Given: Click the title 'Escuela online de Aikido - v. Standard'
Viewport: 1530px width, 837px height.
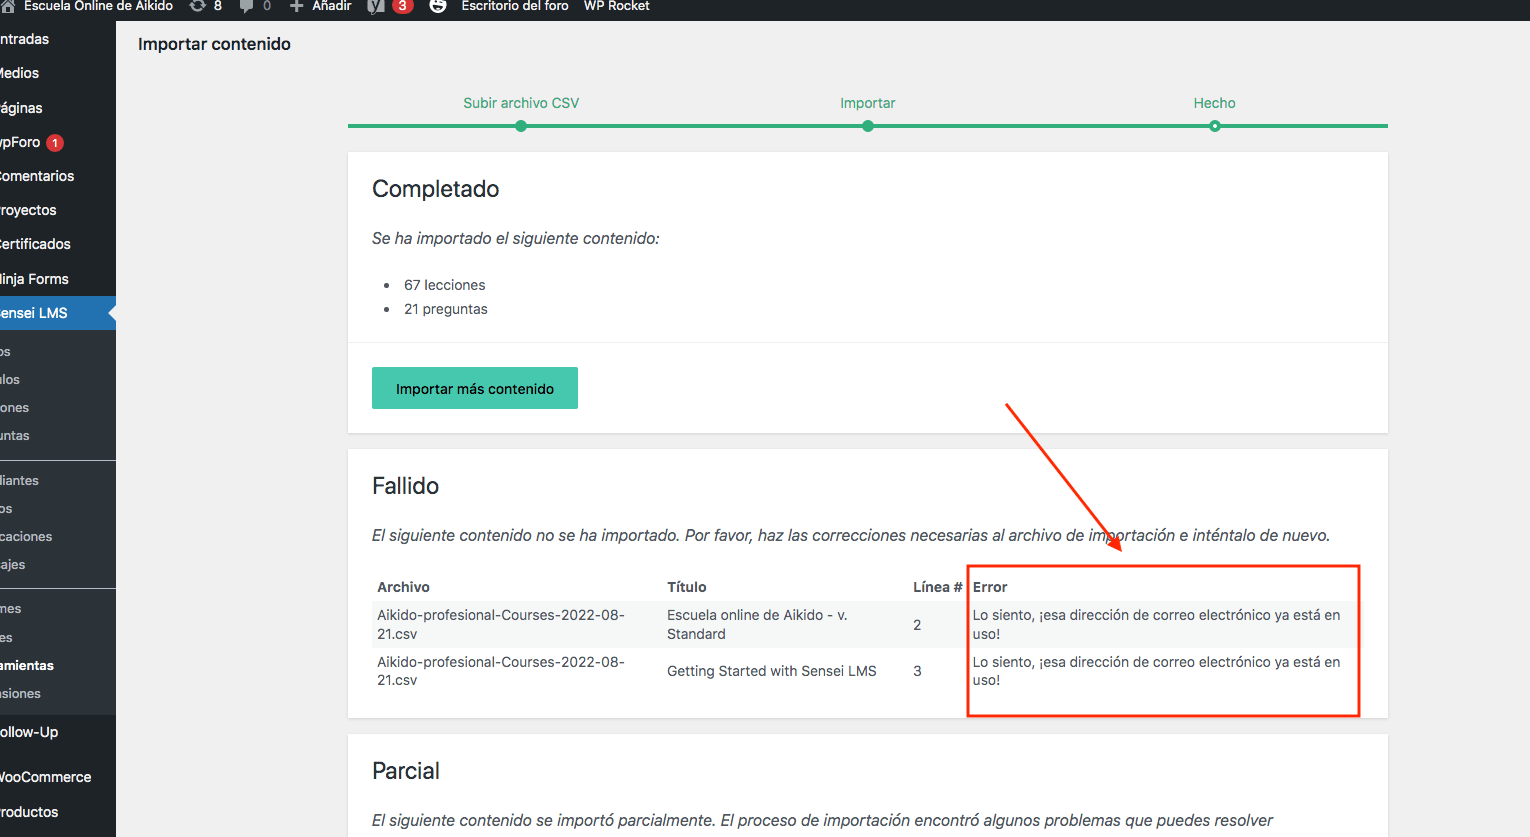Looking at the screenshot, I should point(757,624).
